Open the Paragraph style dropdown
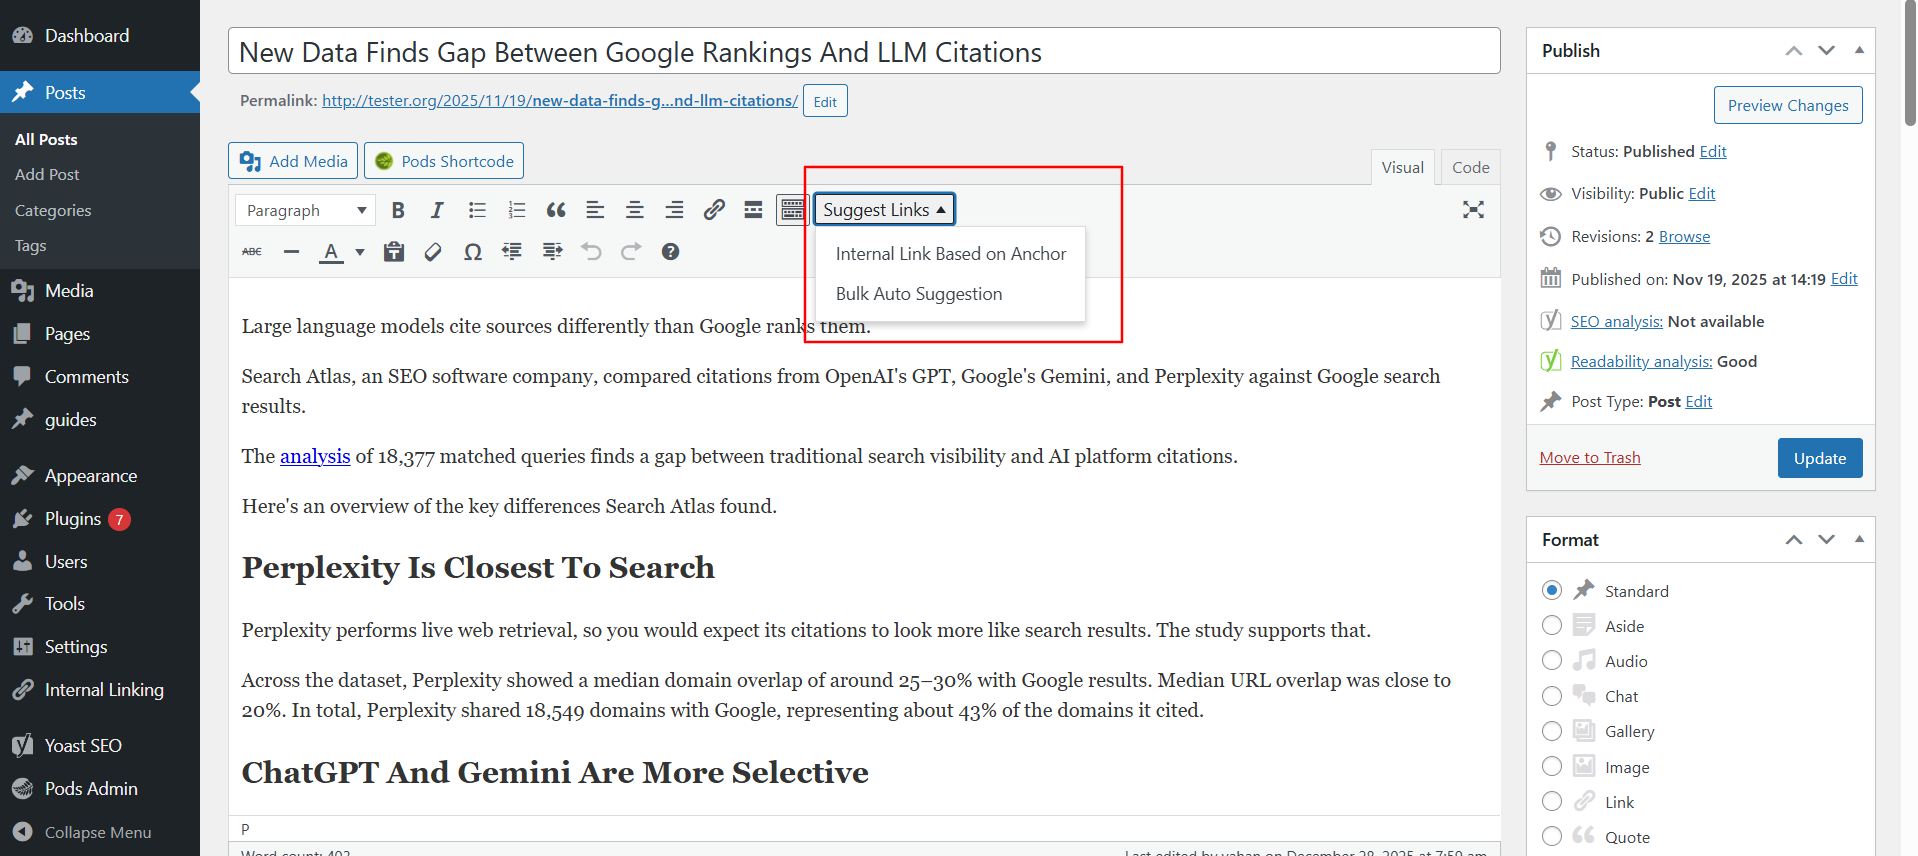Viewport: 1918px width, 856px height. (305, 210)
